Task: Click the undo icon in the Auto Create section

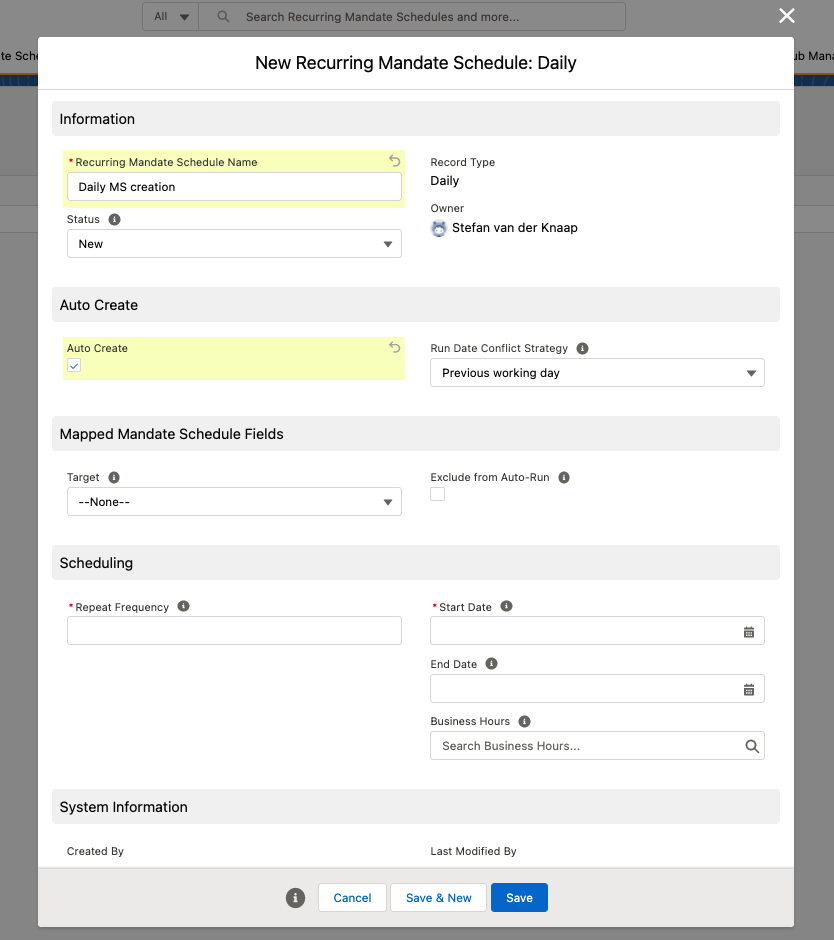Action: (394, 347)
